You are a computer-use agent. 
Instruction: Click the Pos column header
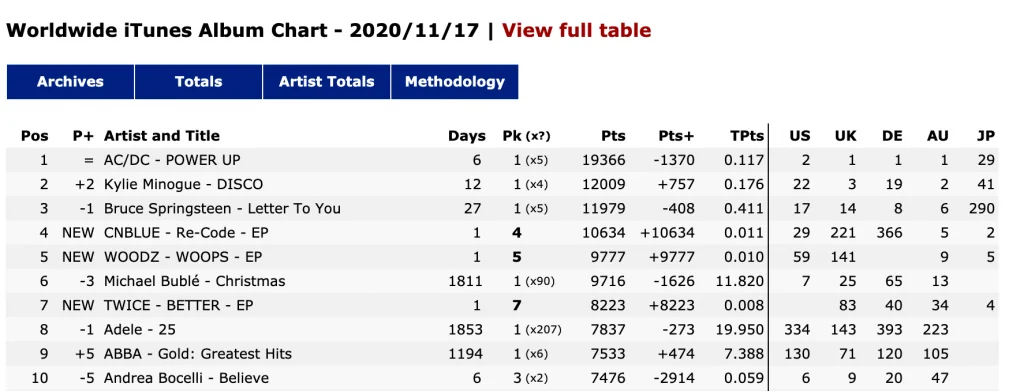pyautogui.click(x=35, y=136)
